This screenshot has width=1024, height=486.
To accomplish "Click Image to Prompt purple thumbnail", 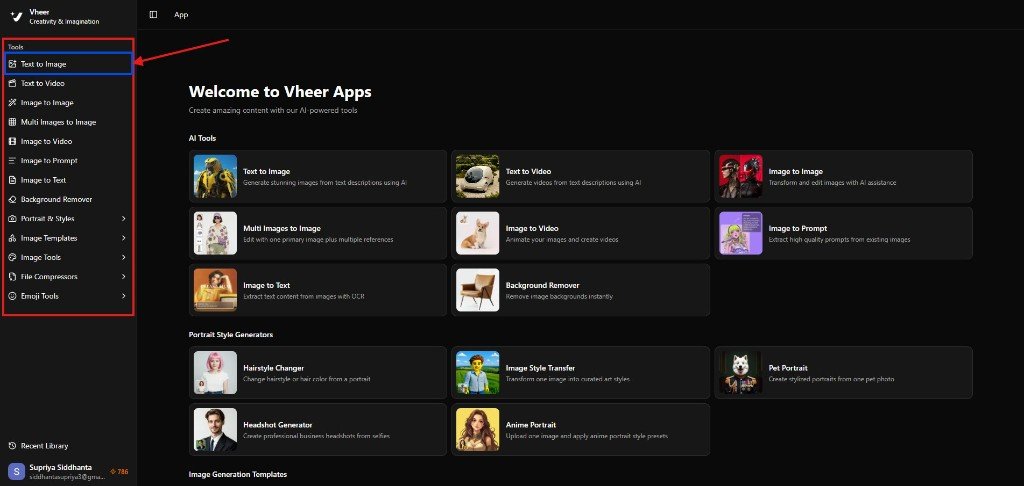I will tap(741, 233).
